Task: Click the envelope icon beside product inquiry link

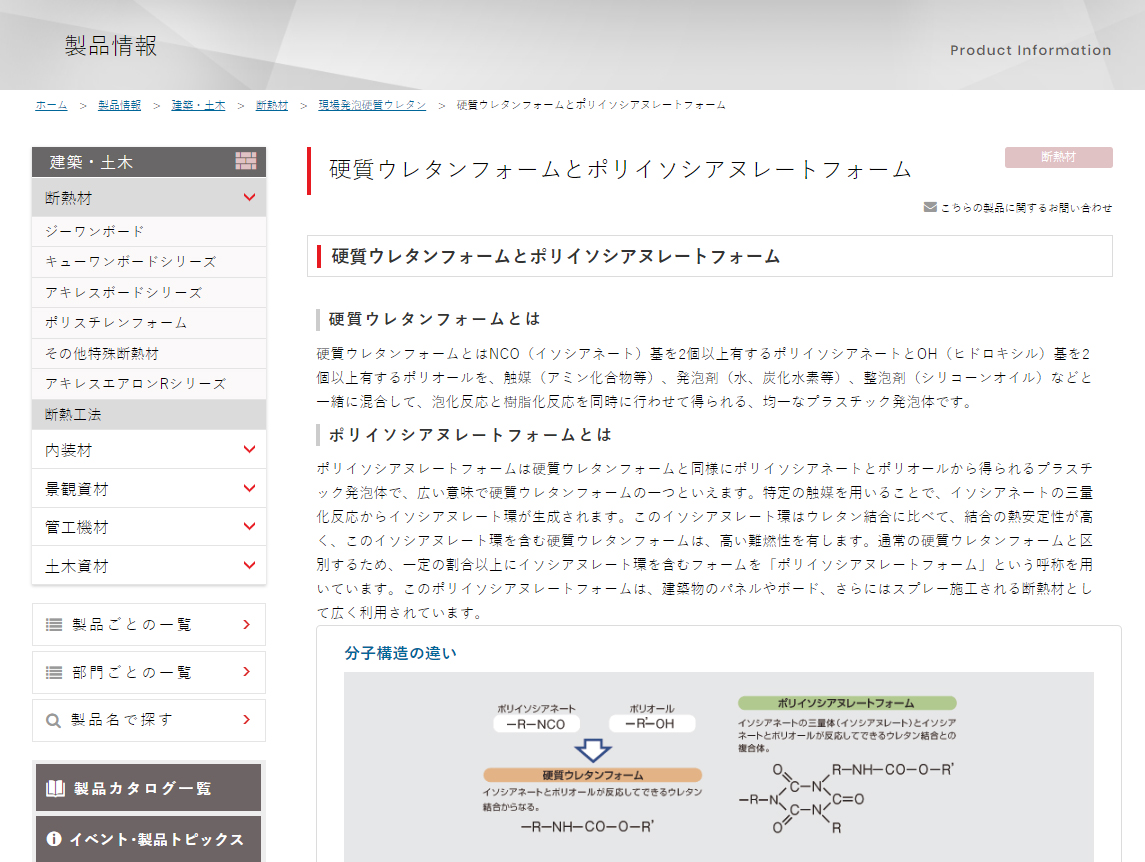Action: [930, 207]
